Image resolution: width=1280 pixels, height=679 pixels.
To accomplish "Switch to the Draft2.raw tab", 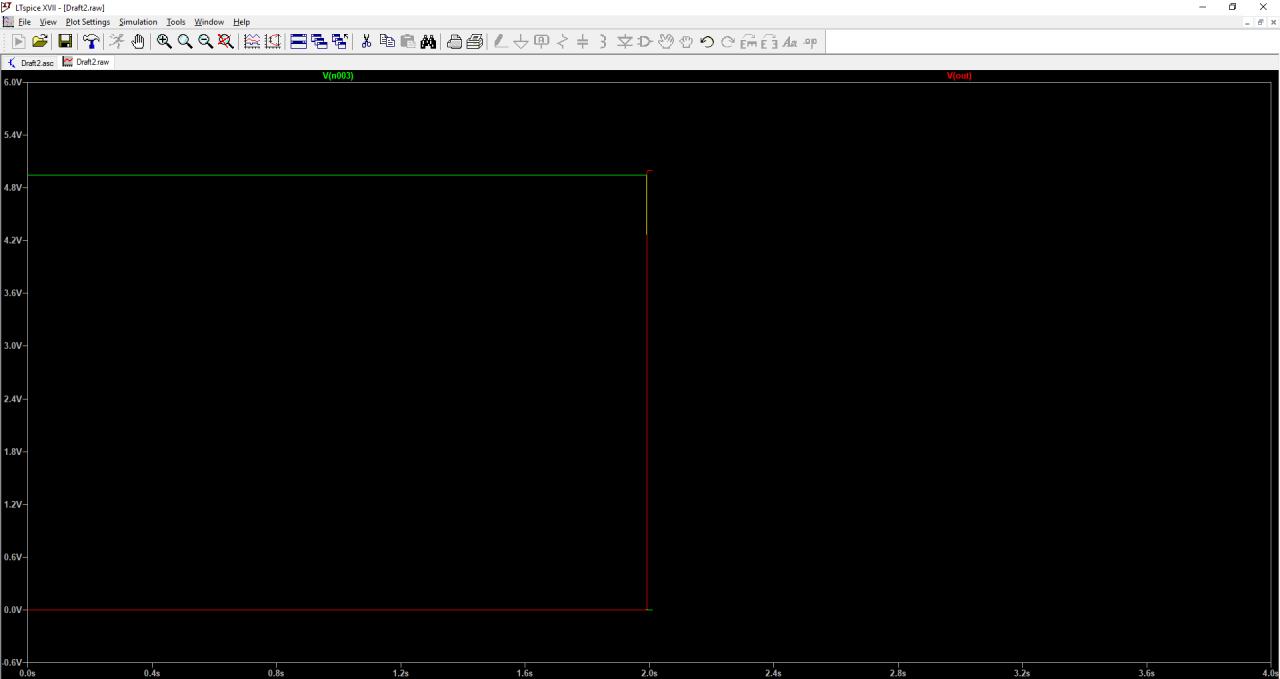I will pos(86,62).
